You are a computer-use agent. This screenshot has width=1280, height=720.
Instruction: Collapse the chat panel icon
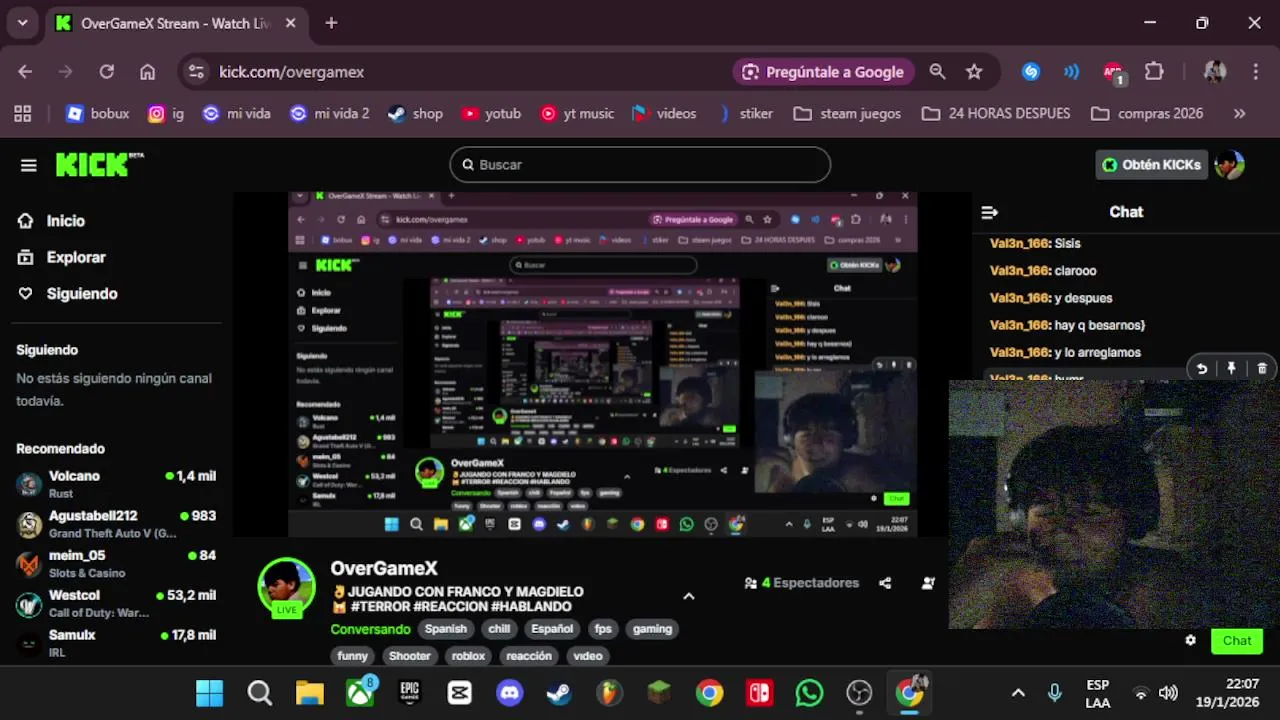pos(989,212)
